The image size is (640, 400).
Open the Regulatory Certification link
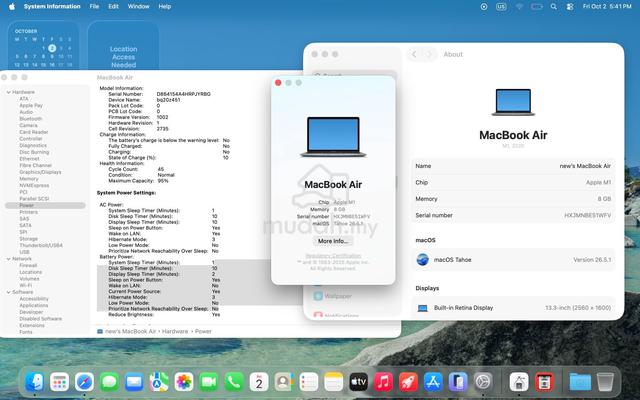[x=333, y=256]
